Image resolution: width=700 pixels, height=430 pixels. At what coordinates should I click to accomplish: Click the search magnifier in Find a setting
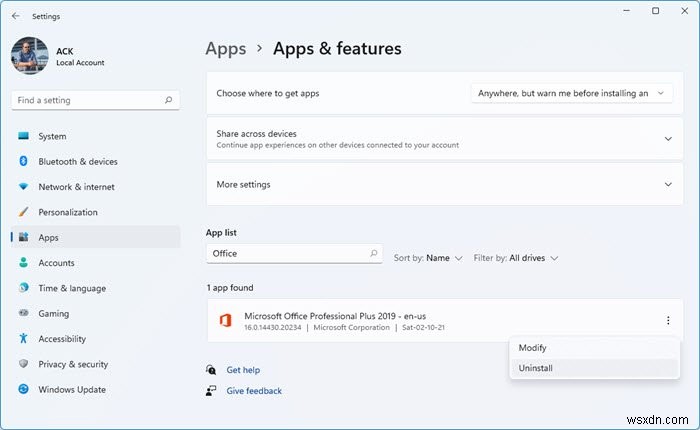[169, 100]
